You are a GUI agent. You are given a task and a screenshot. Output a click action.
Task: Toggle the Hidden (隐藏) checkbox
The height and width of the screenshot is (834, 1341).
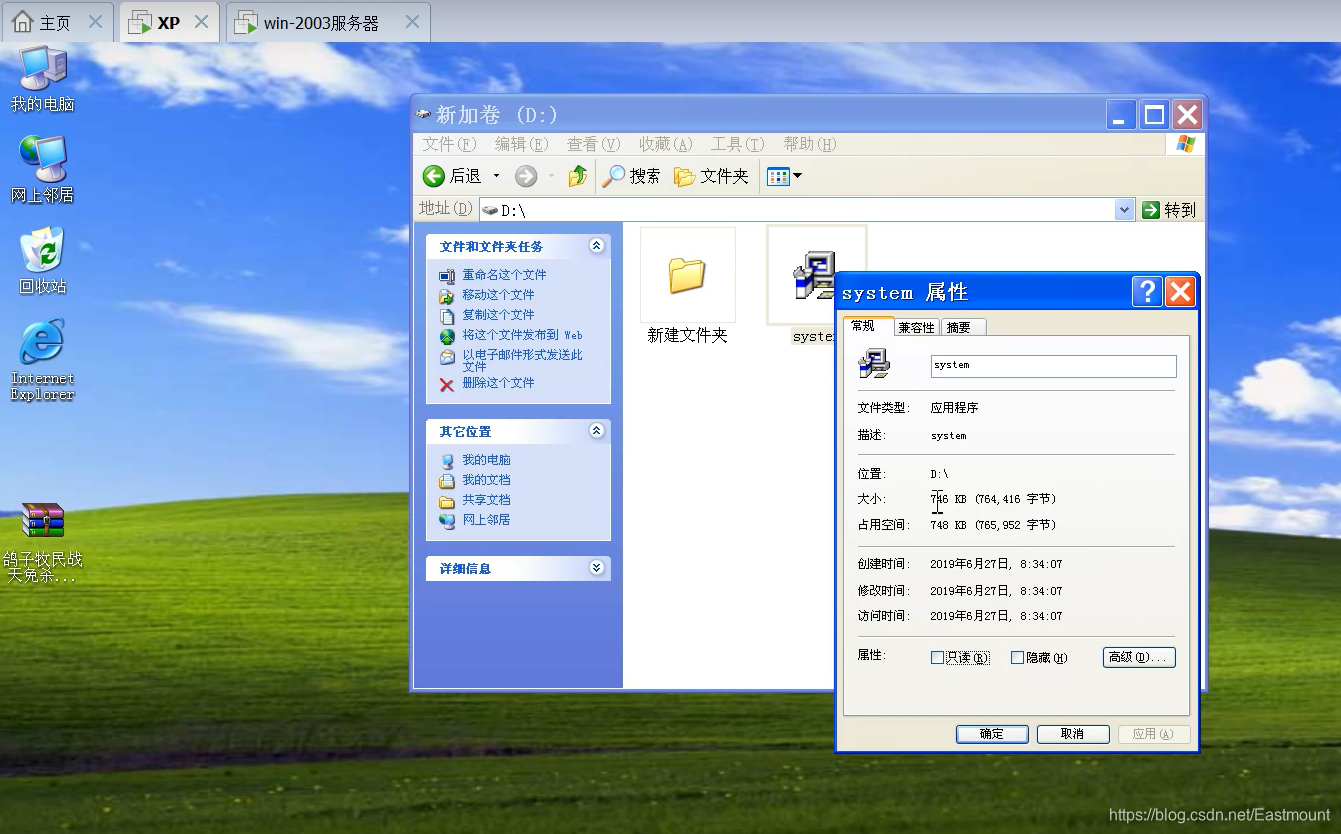1017,658
